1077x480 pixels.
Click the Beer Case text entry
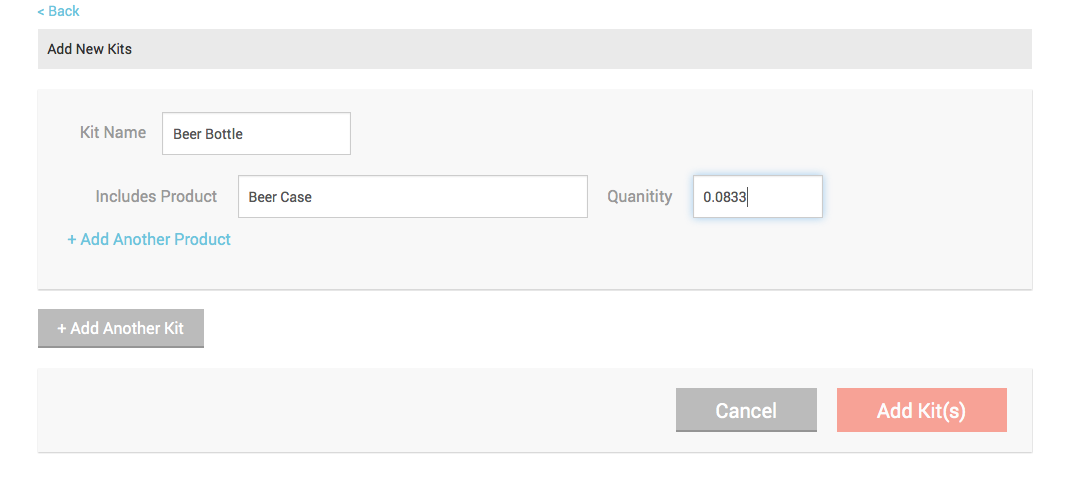pos(280,197)
